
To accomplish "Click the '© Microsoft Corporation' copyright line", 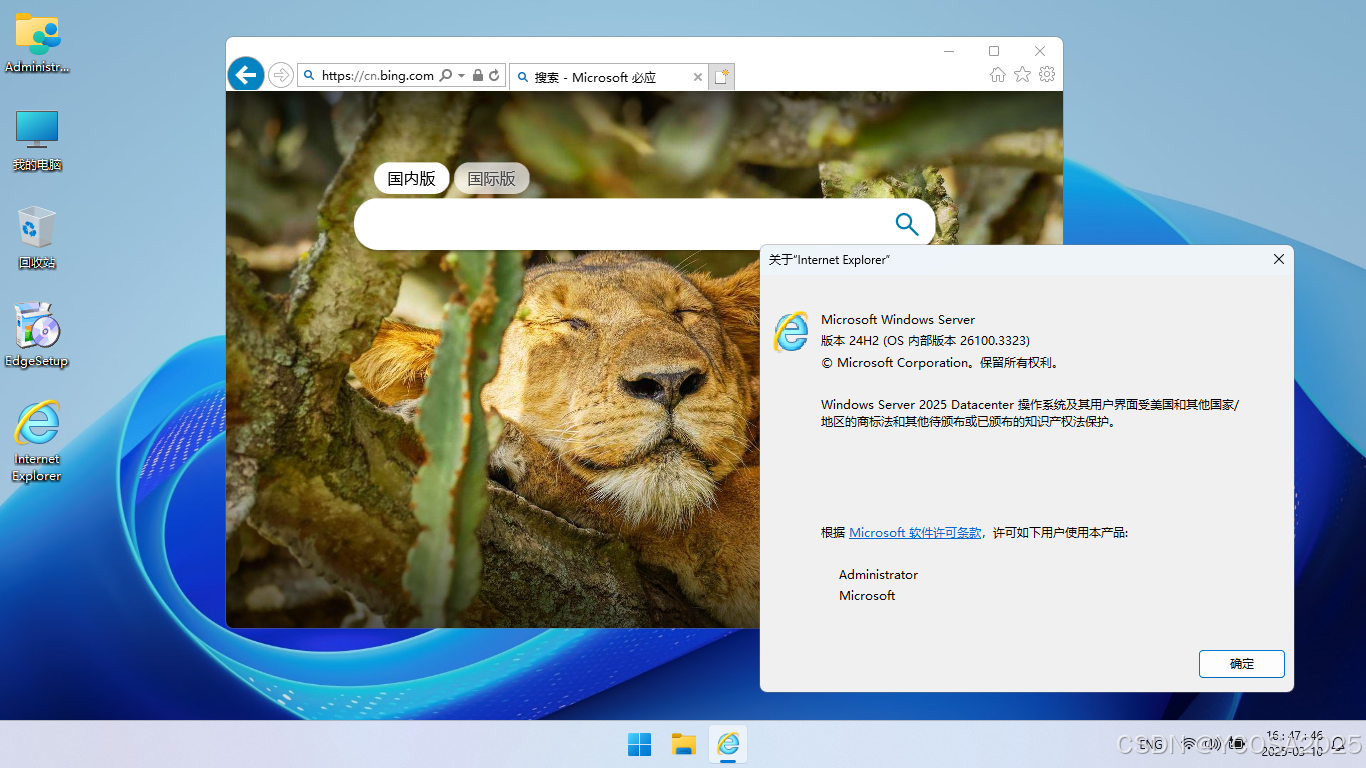I will [x=940, y=363].
